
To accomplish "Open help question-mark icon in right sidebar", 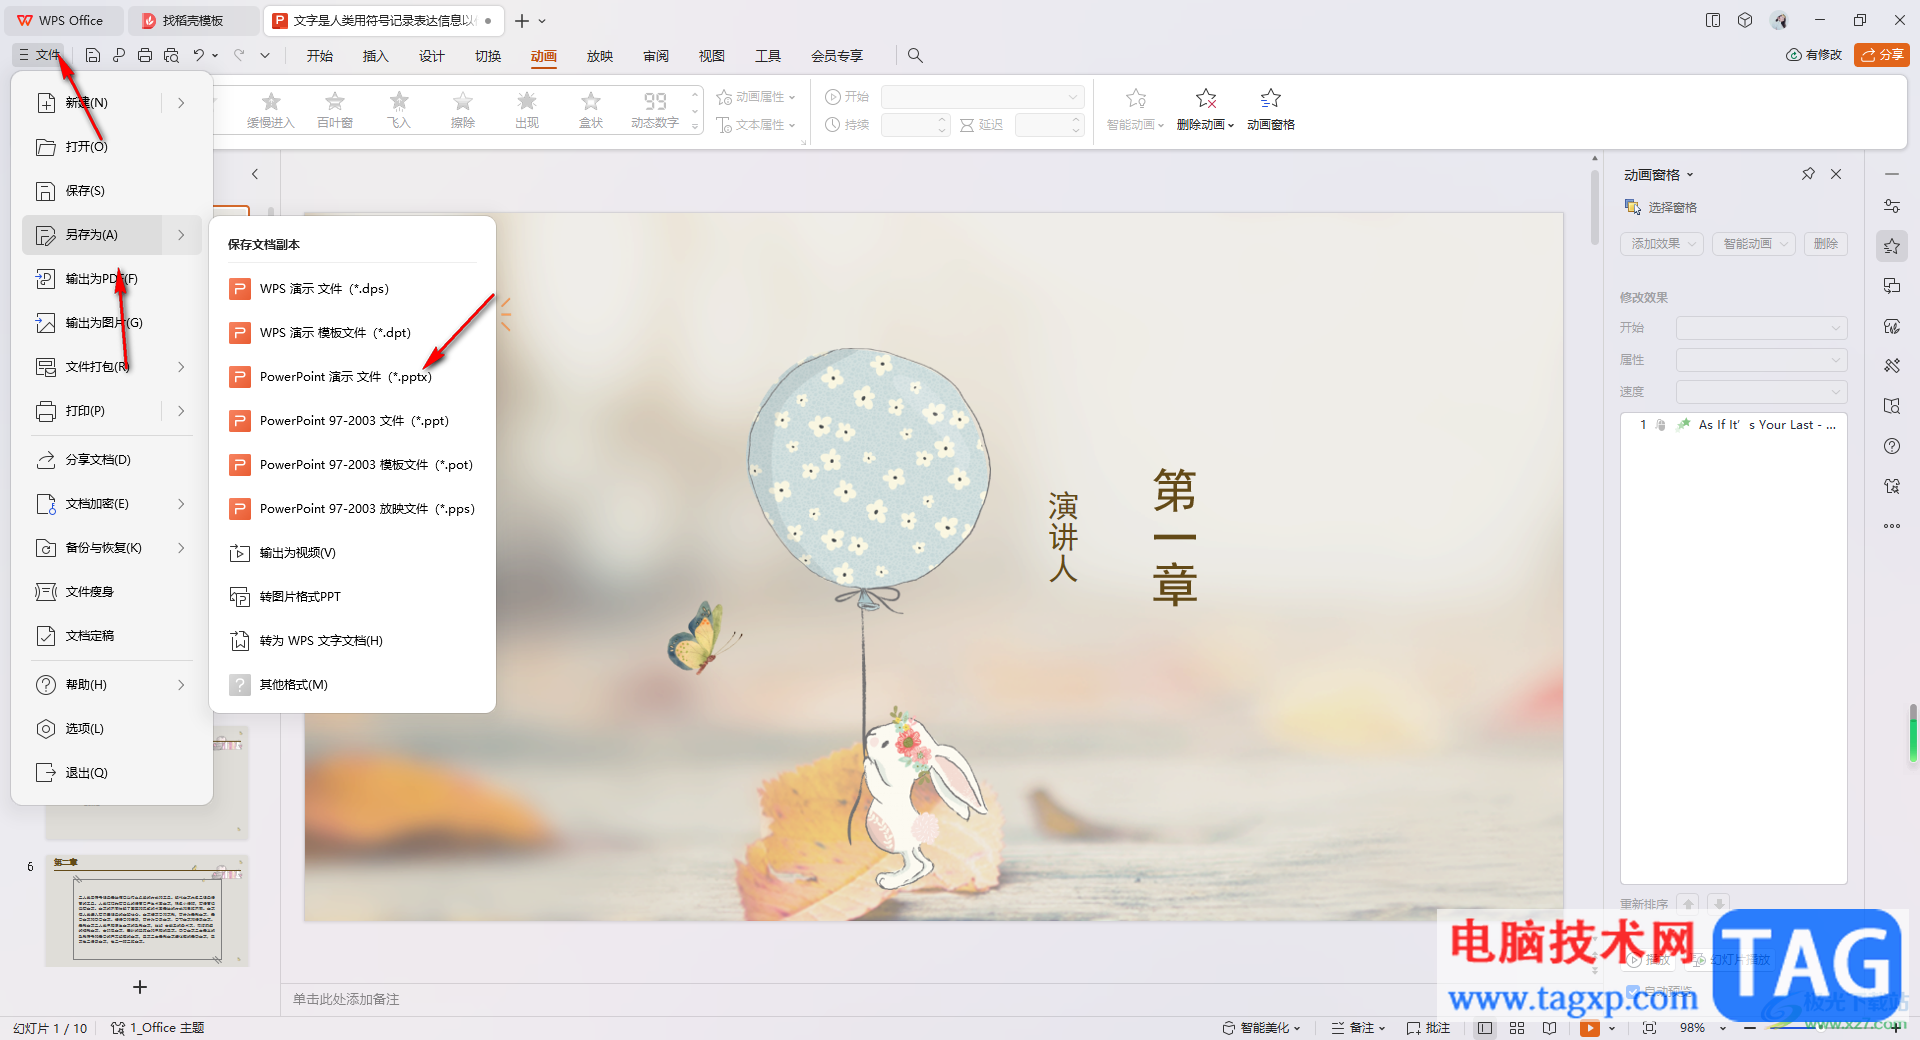I will pyautogui.click(x=1892, y=446).
